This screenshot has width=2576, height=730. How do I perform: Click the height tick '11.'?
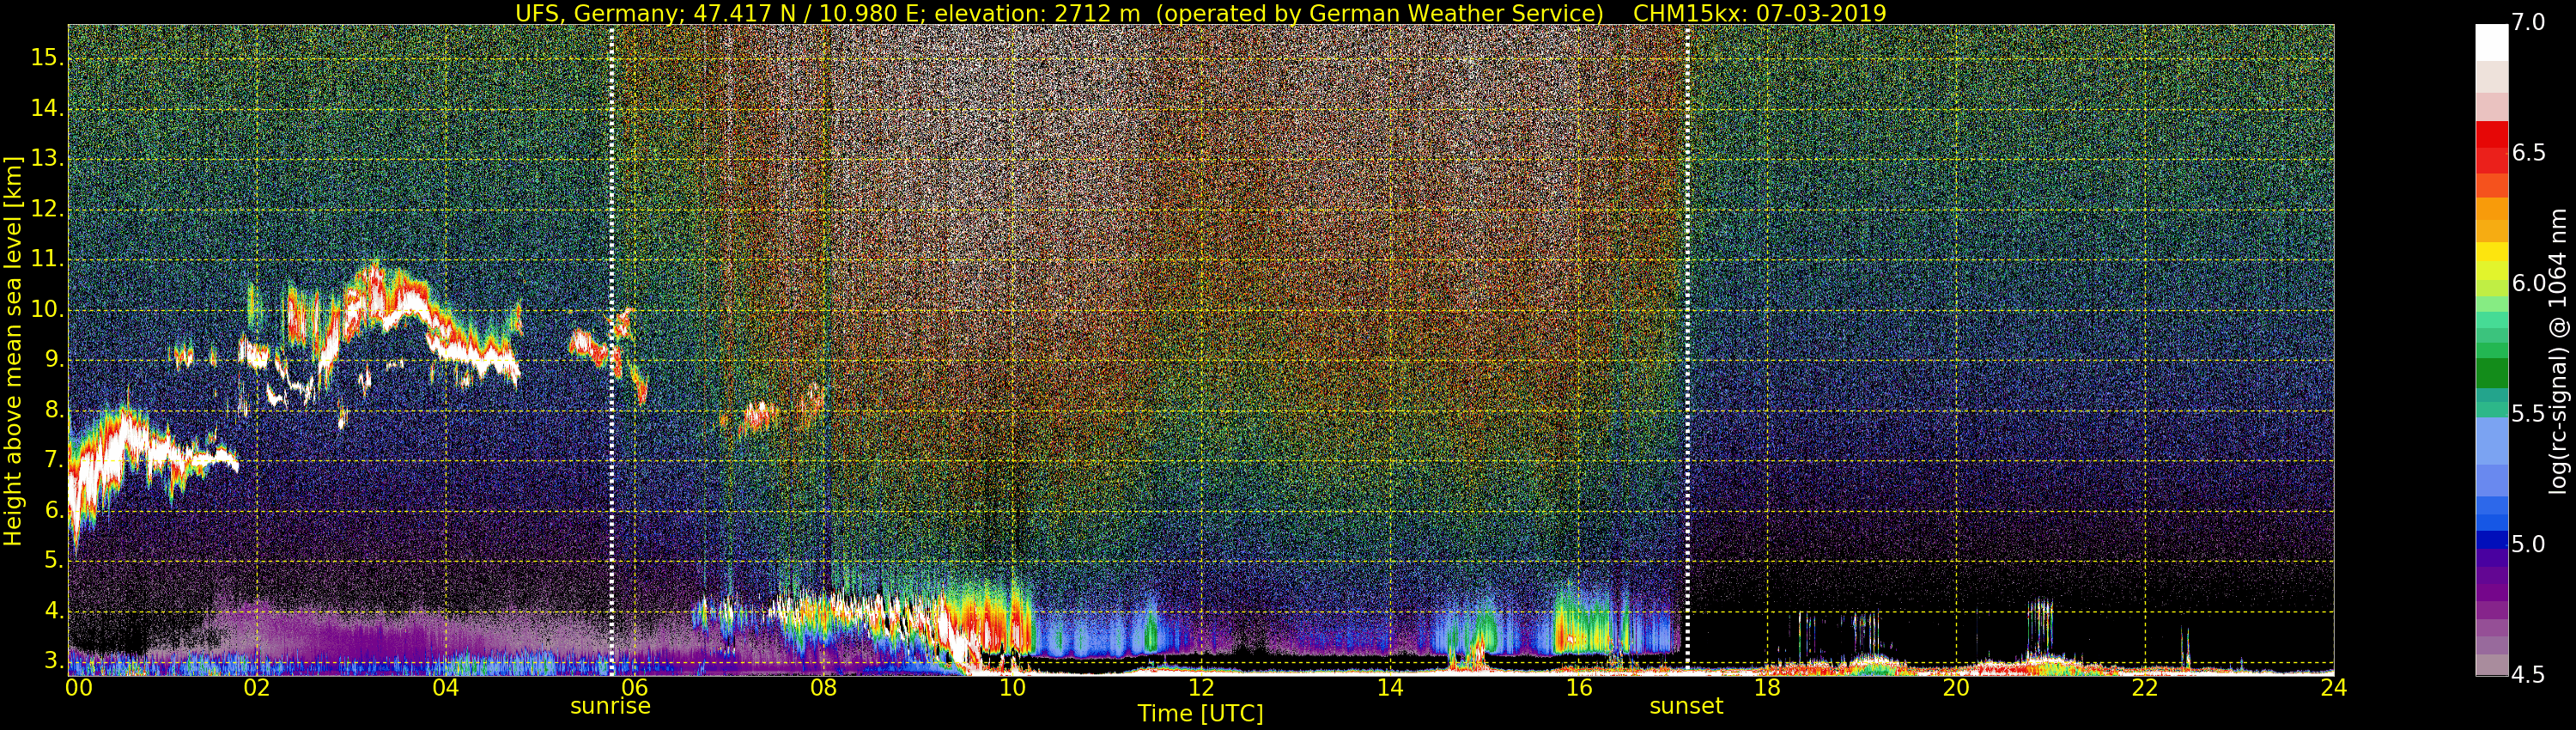(x=46, y=260)
